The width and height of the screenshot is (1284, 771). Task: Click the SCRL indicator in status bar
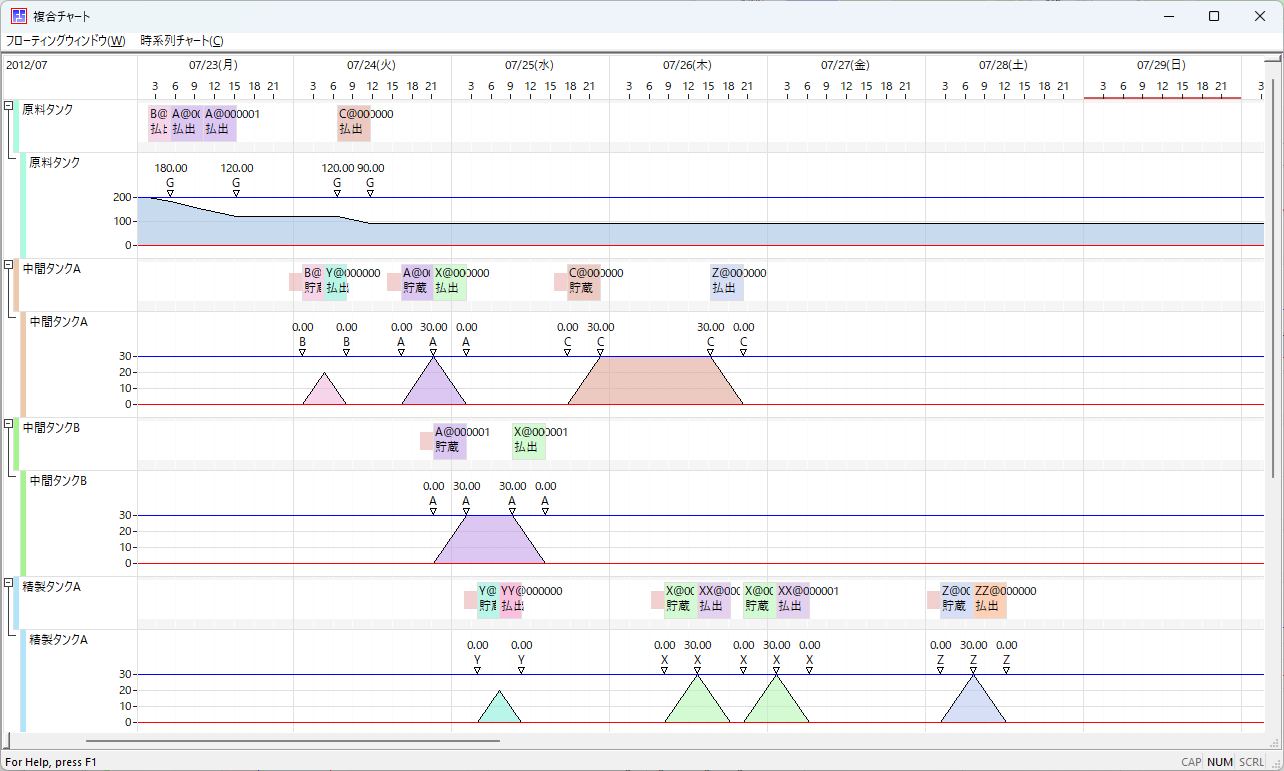pos(1252,762)
